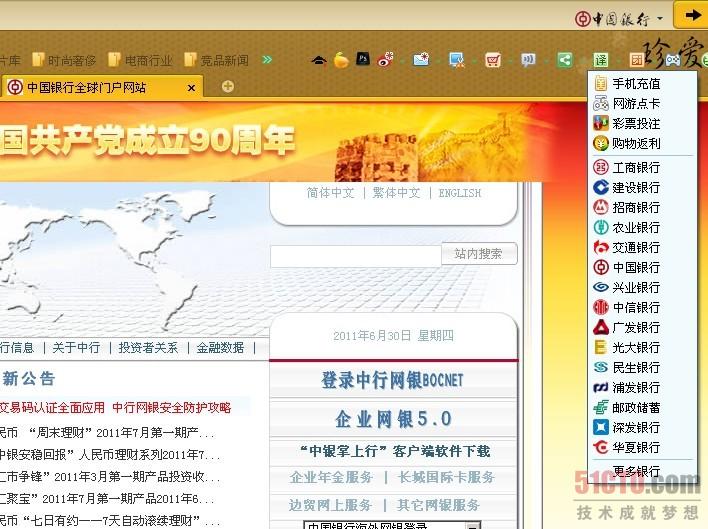Click the yellow go arrow button

click(x=691, y=15)
